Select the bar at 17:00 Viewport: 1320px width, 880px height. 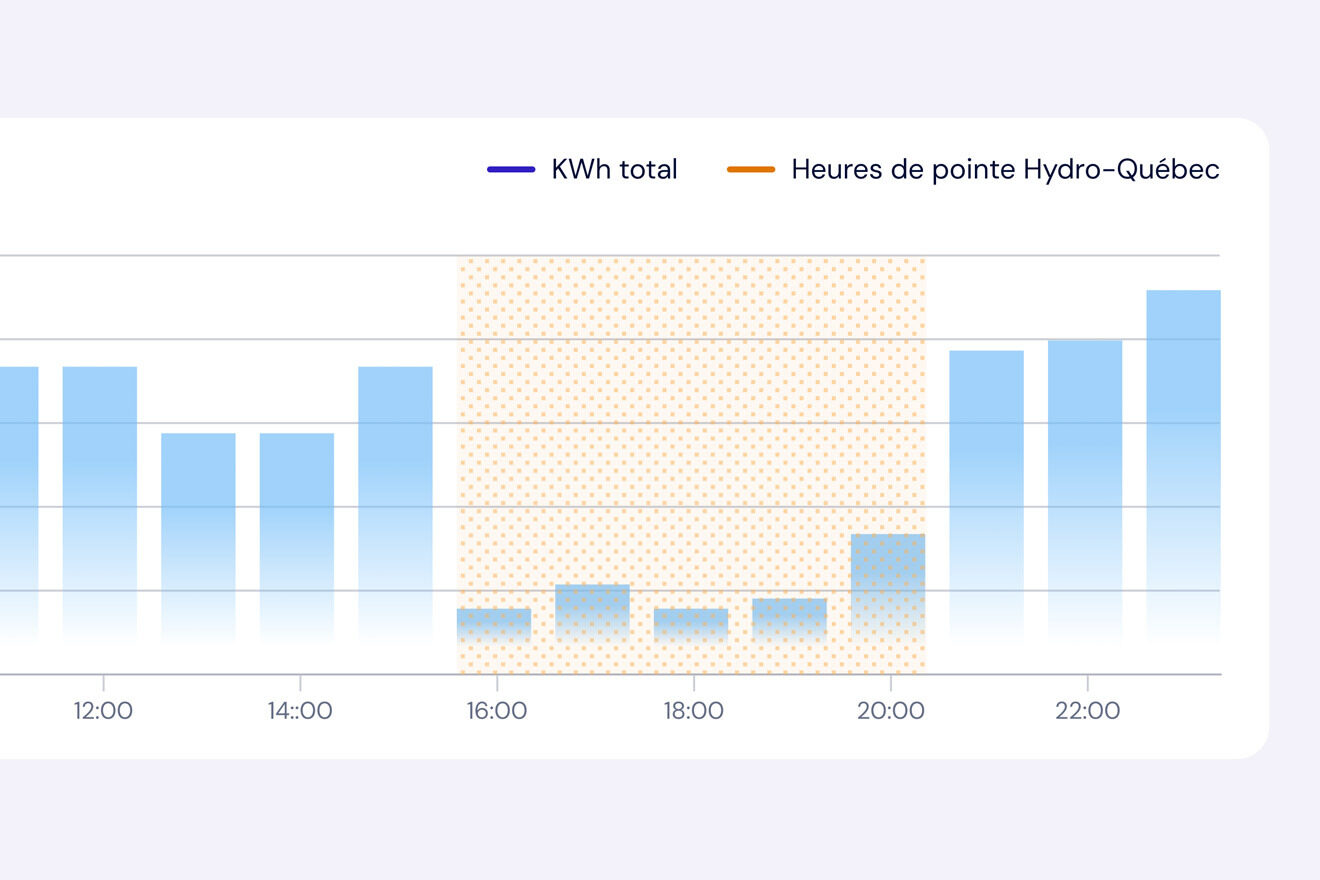point(593,612)
